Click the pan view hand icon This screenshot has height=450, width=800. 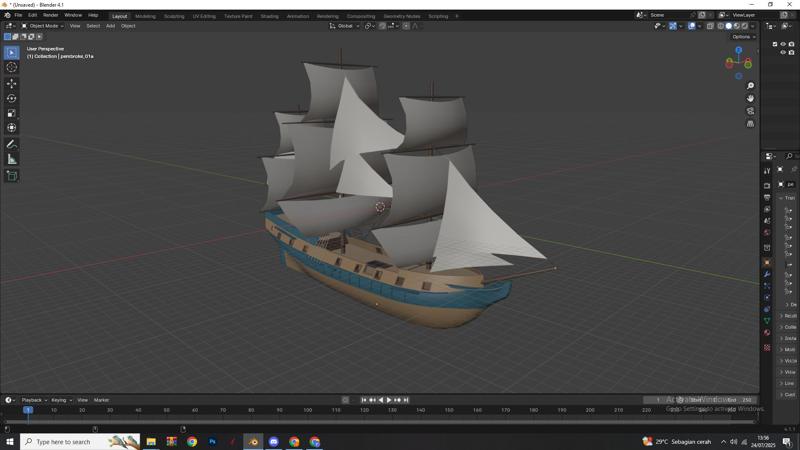[x=750, y=98]
